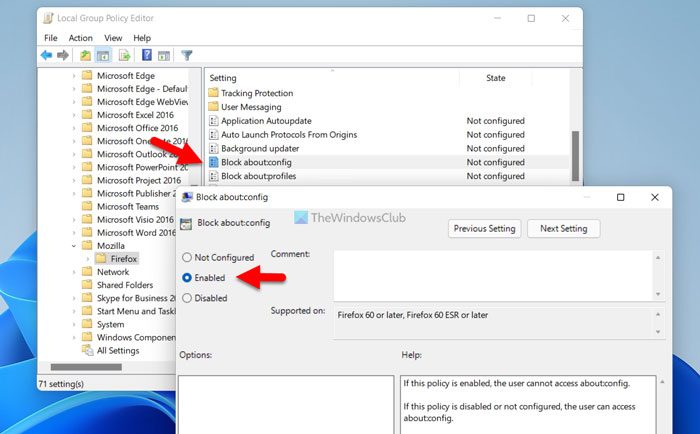
Task: Open the File menu
Action: point(50,38)
